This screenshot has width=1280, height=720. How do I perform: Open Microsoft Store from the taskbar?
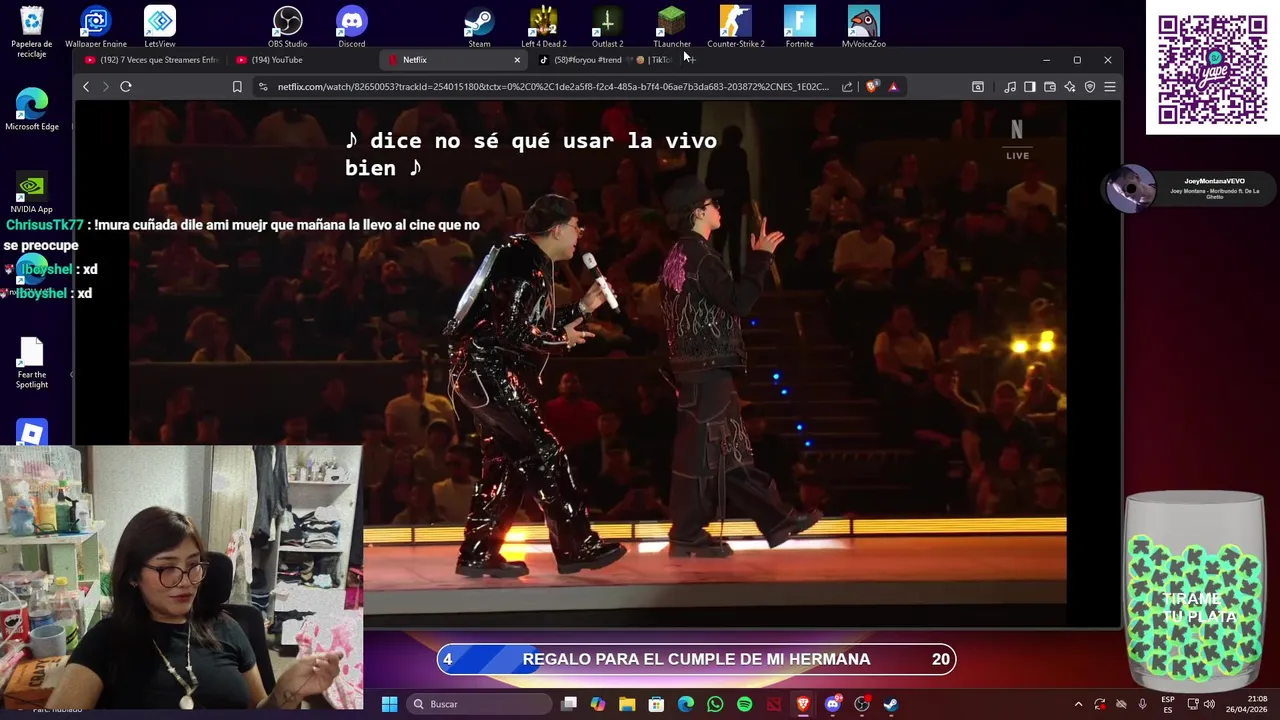656,704
